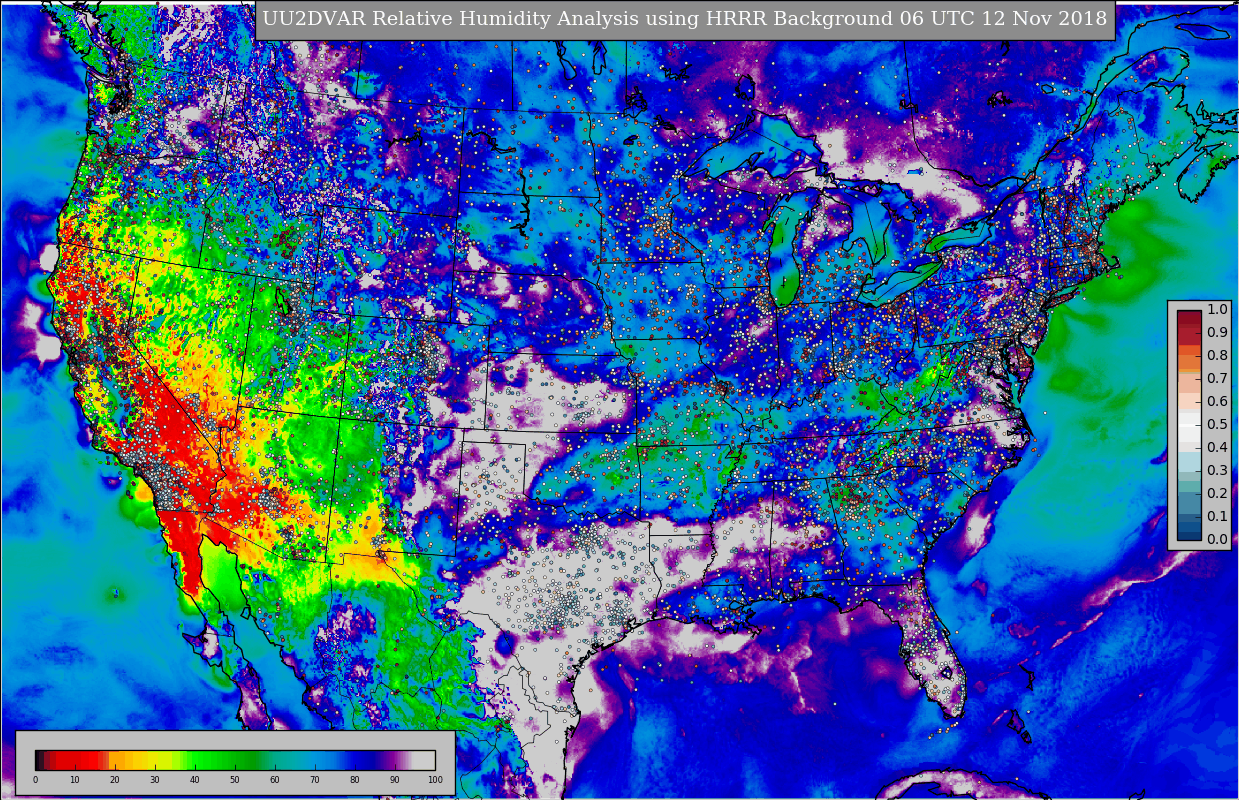Viewport: 1239px width, 800px height.
Task: Pick the dark red top of right colorbar
Action: coord(1189,318)
